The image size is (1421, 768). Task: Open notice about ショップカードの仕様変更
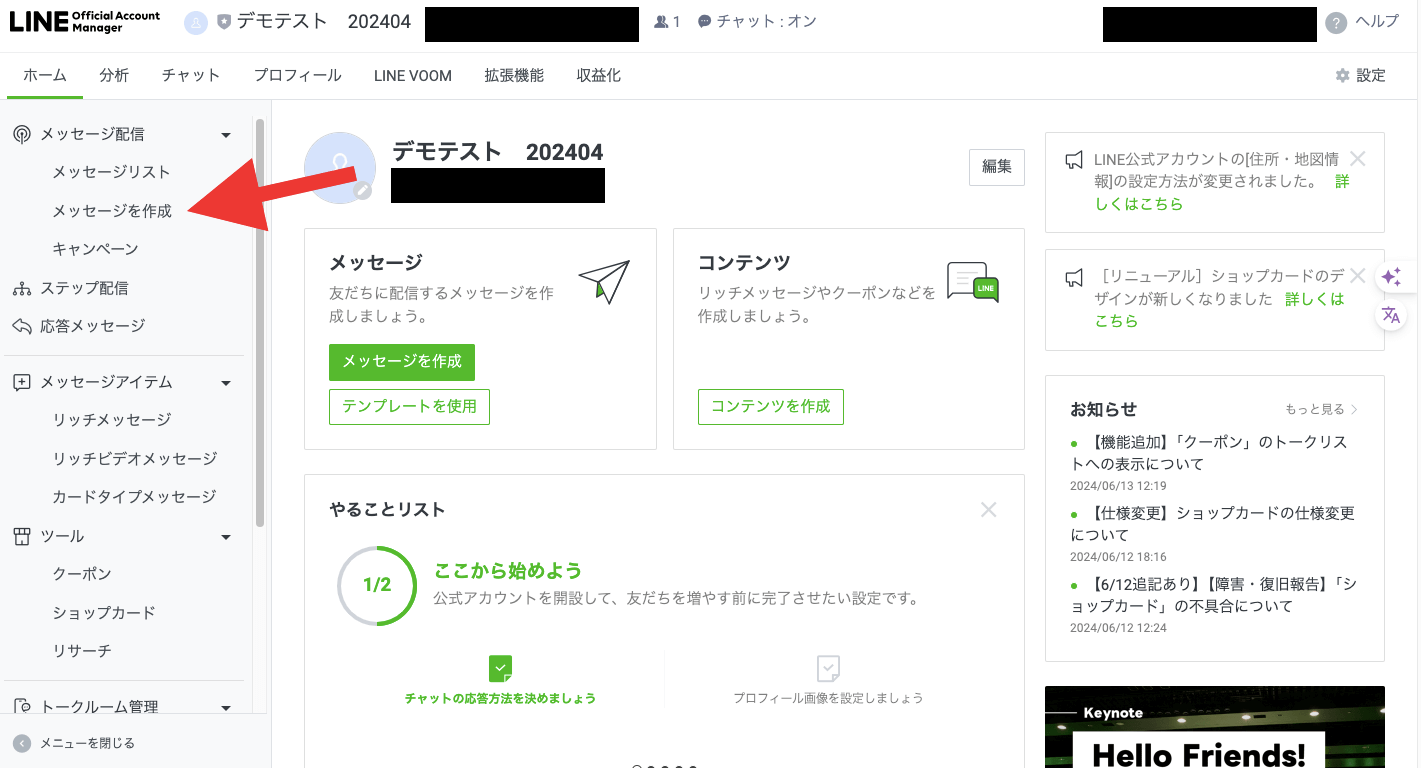(1212, 524)
